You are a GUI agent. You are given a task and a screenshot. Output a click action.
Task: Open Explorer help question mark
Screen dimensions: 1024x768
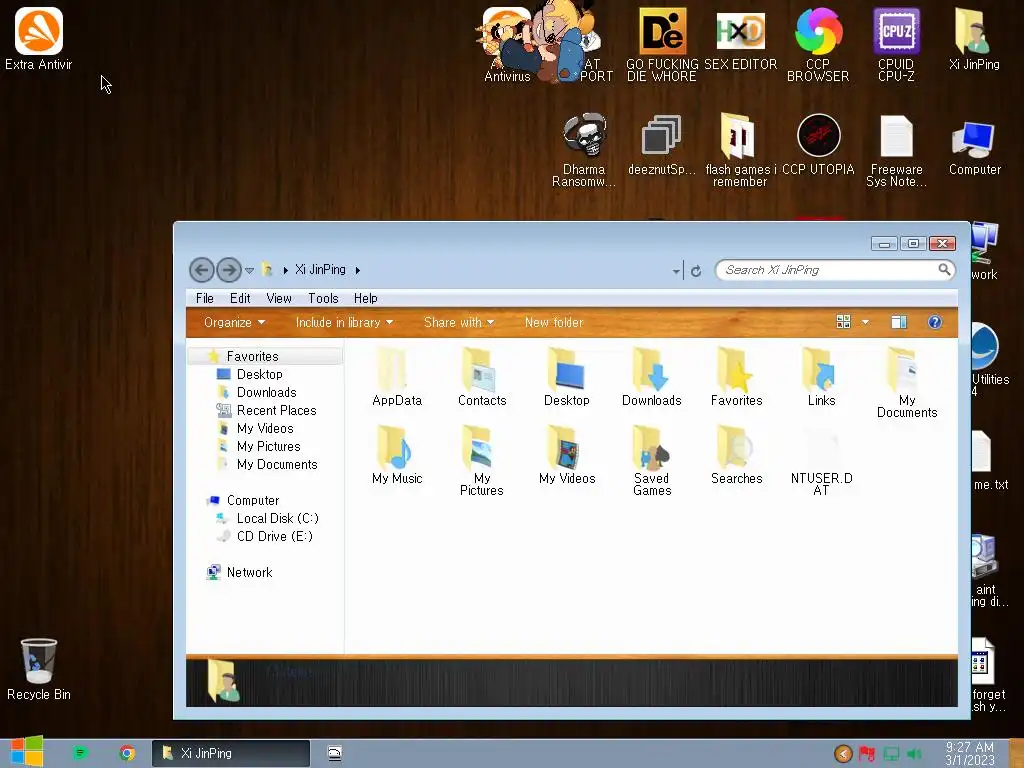pos(935,322)
